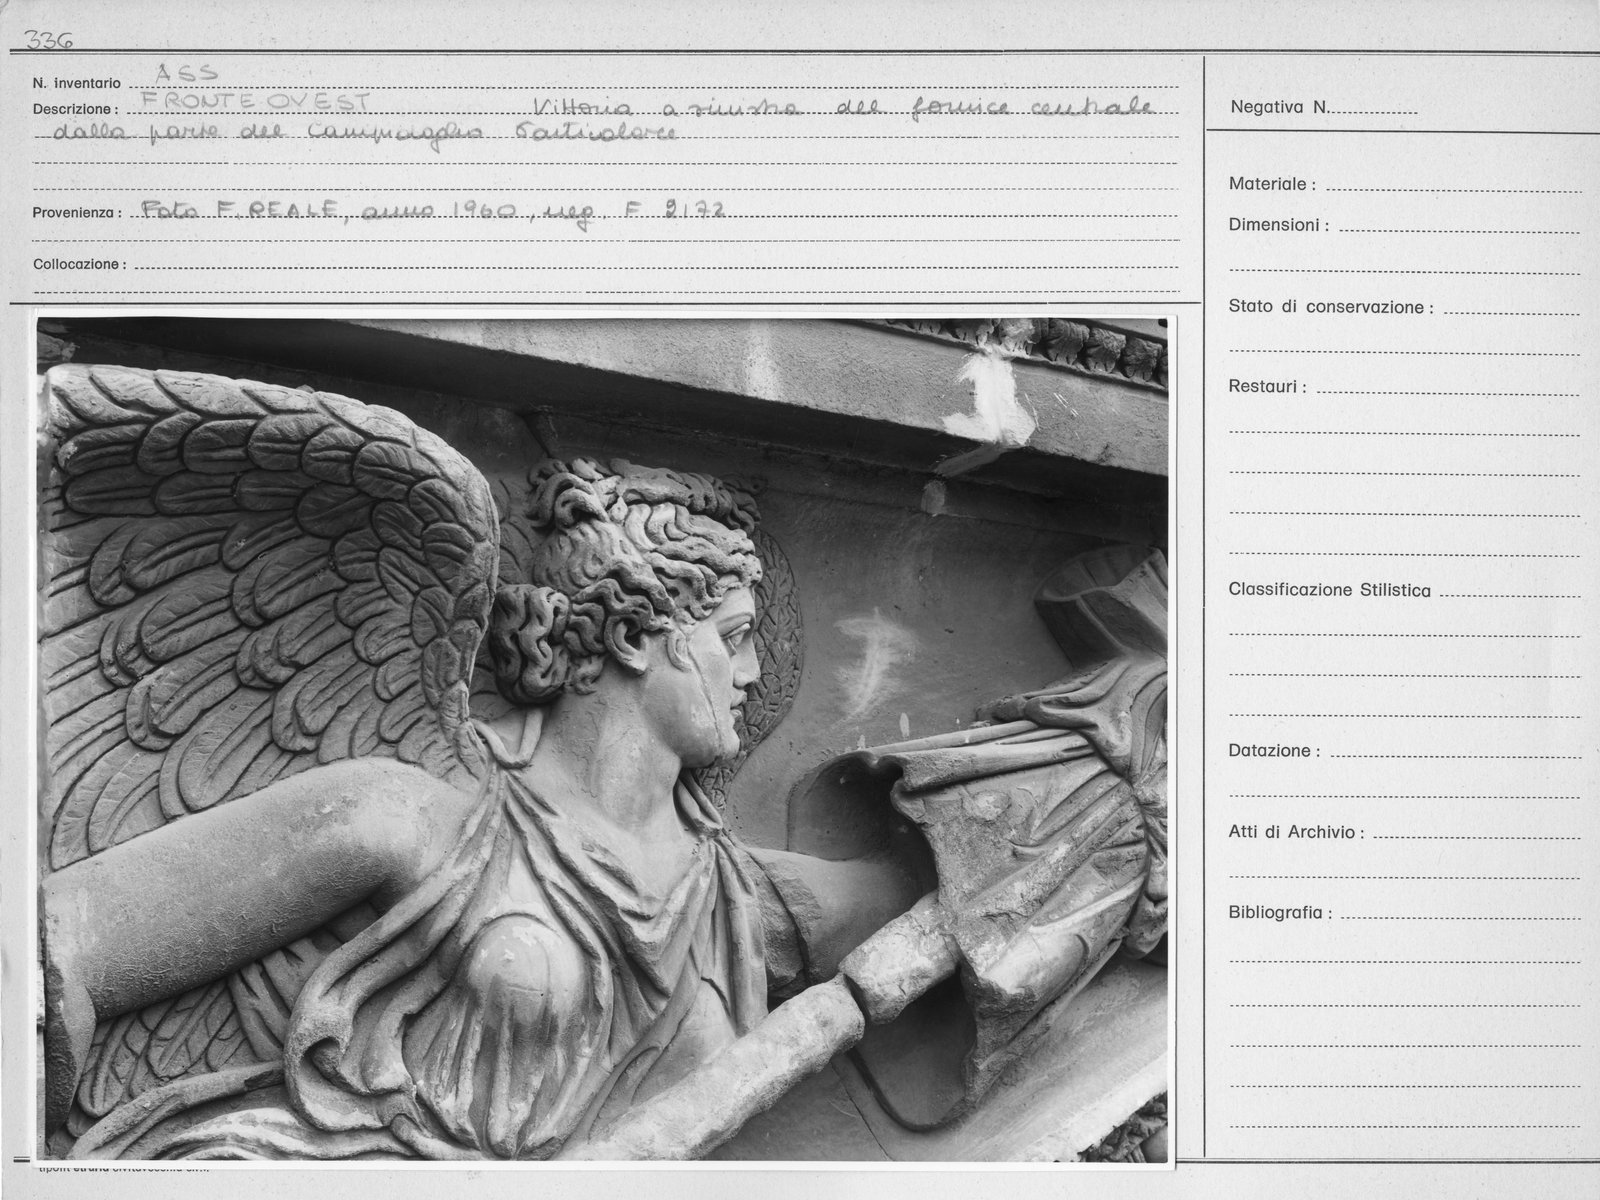Click the 'Descrizione :' label

pyautogui.click(x=75, y=110)
